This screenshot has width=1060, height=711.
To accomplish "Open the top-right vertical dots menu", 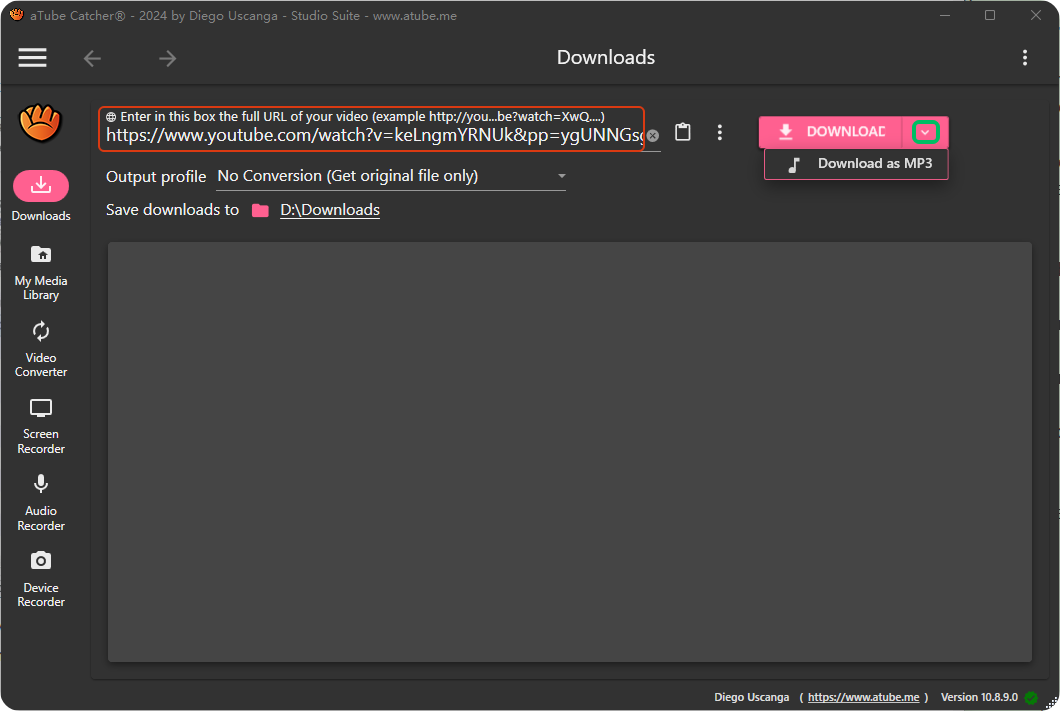I will (x=1025, y=58).
